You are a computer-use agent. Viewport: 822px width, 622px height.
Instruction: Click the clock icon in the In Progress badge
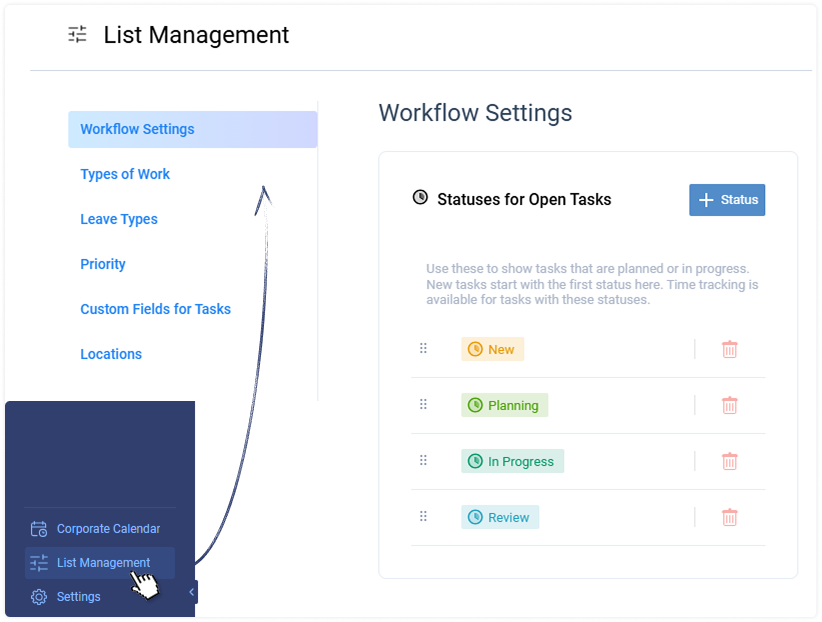tap(473, 460)
